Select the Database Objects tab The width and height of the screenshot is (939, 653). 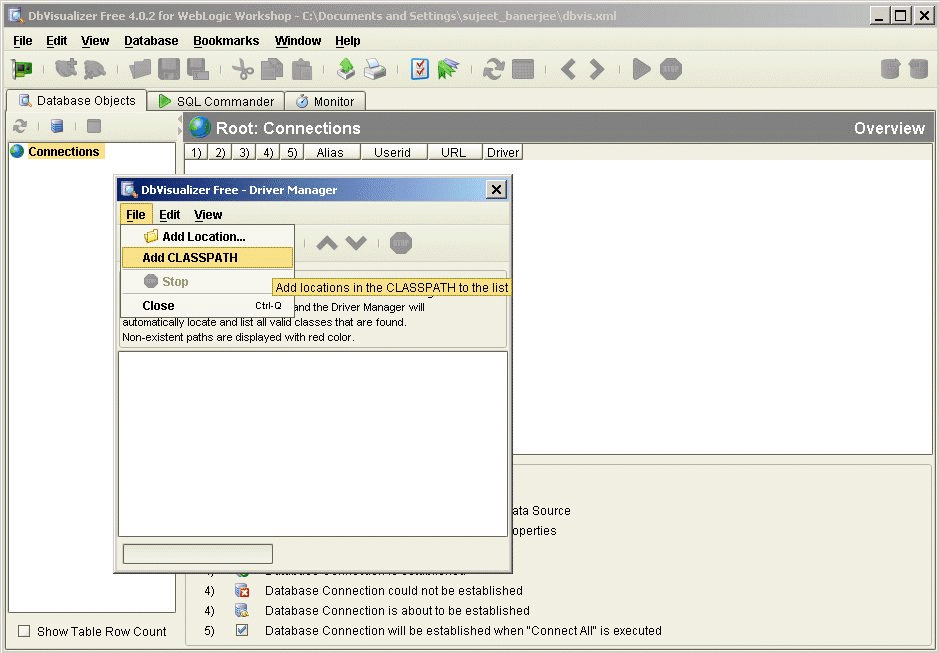[77, 101]
